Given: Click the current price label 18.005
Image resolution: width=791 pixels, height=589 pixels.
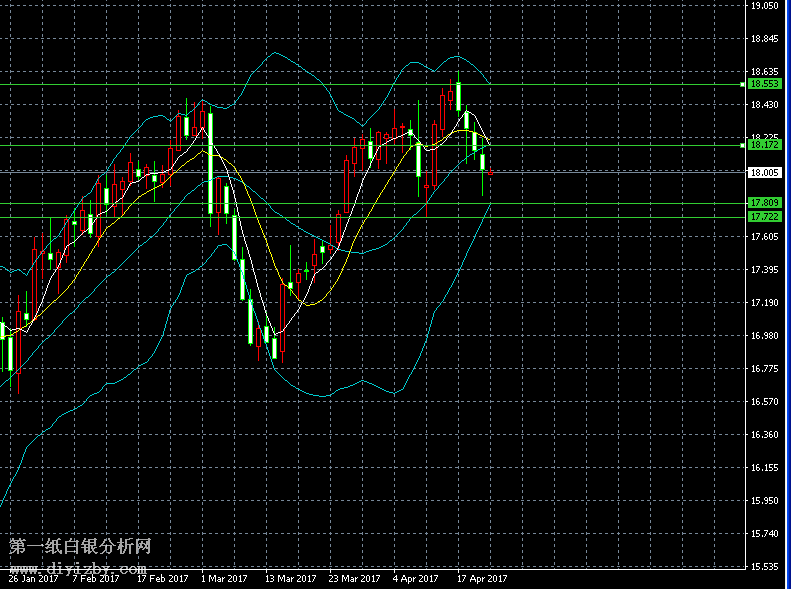Looking at the screenshot, I should 764,172.
